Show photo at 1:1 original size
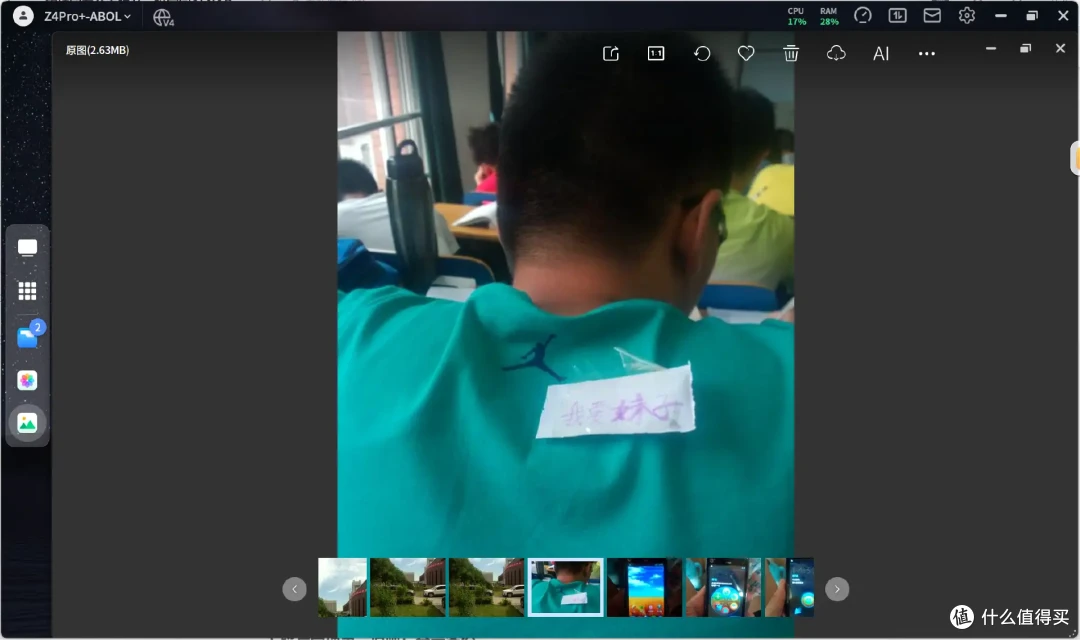This screenshot has height=640, width=1080. click(x=656, y=53)
